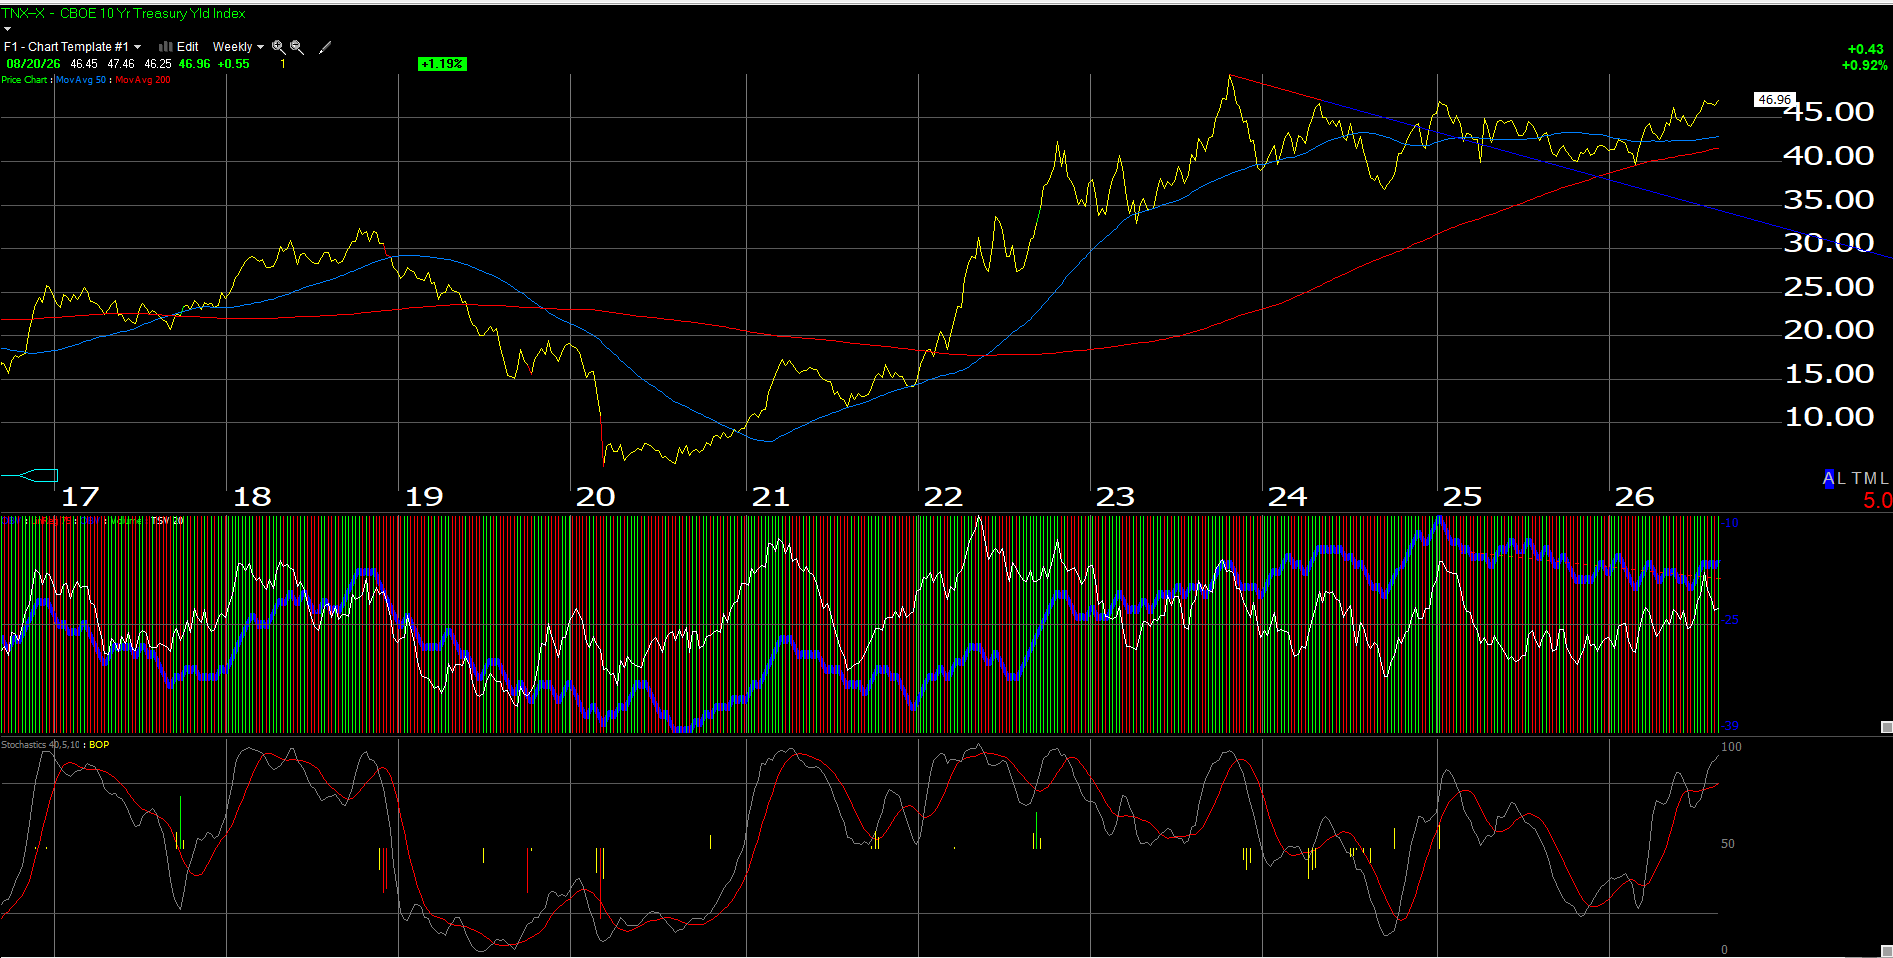This screenshot has height=958, width=1893.
Task: Click the 46.96 current price tag
Action: pyautogui.click(x=1775, y=100)
